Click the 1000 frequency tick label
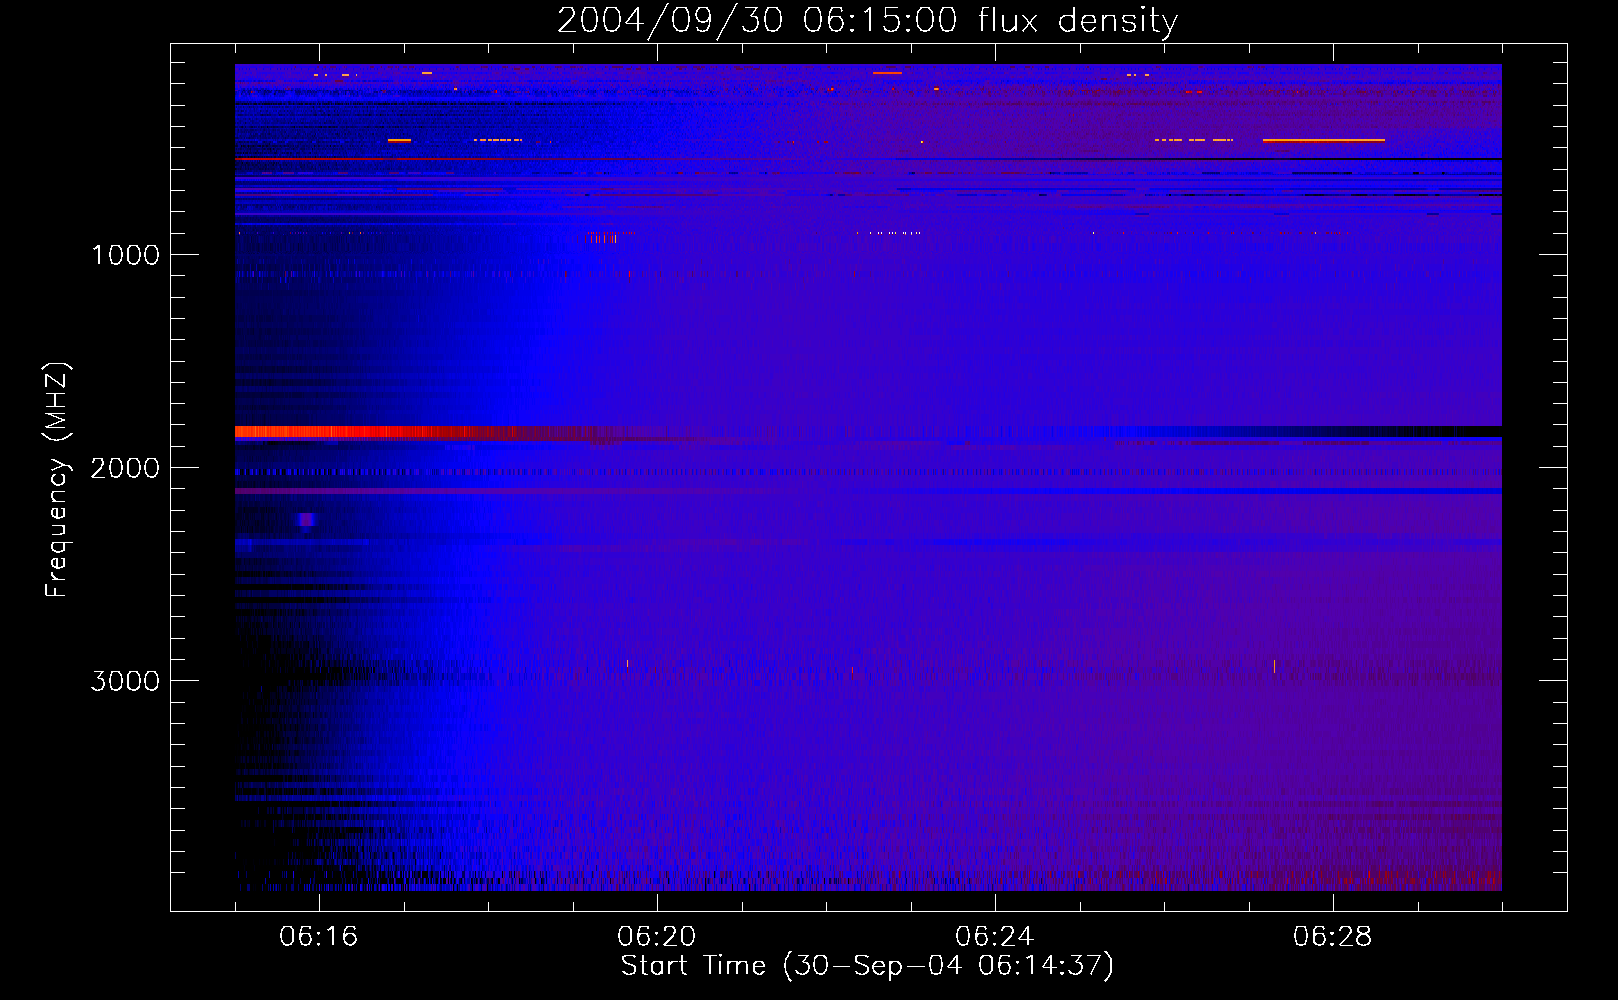1618x1000 pixels. pyautogui.click(x=125, y=255)
